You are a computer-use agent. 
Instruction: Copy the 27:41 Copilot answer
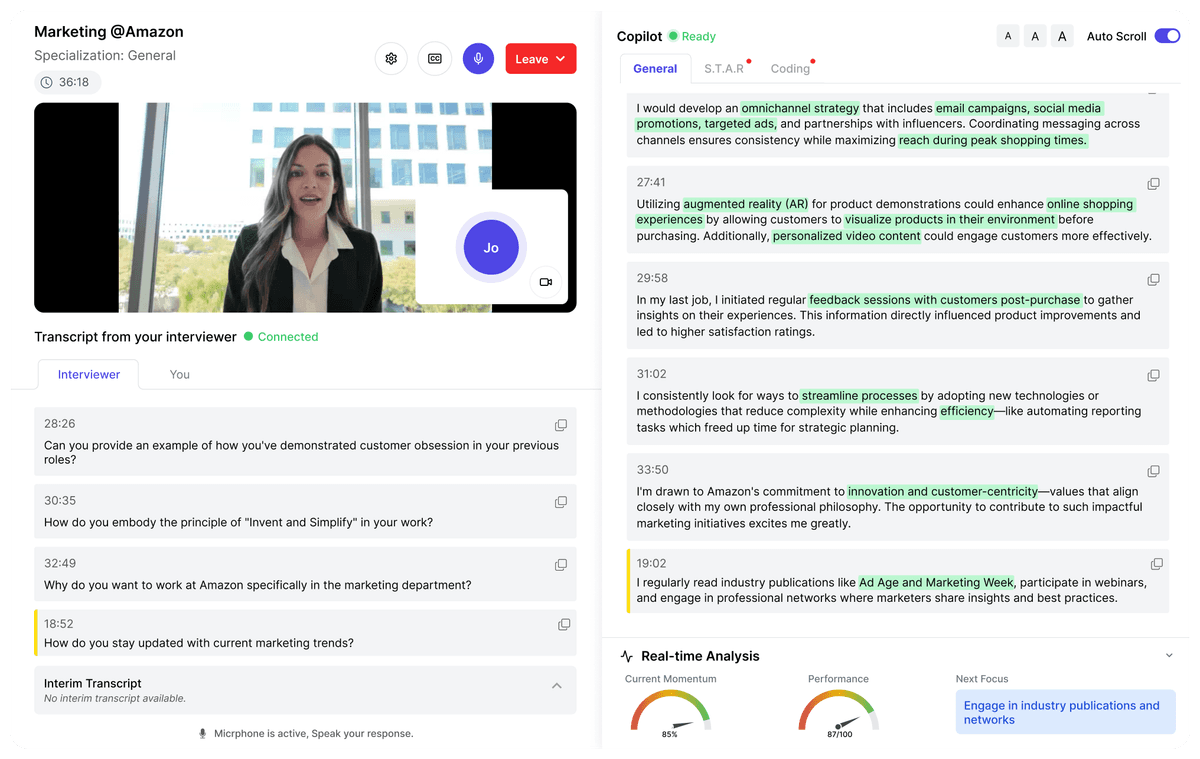(1154, 183)
